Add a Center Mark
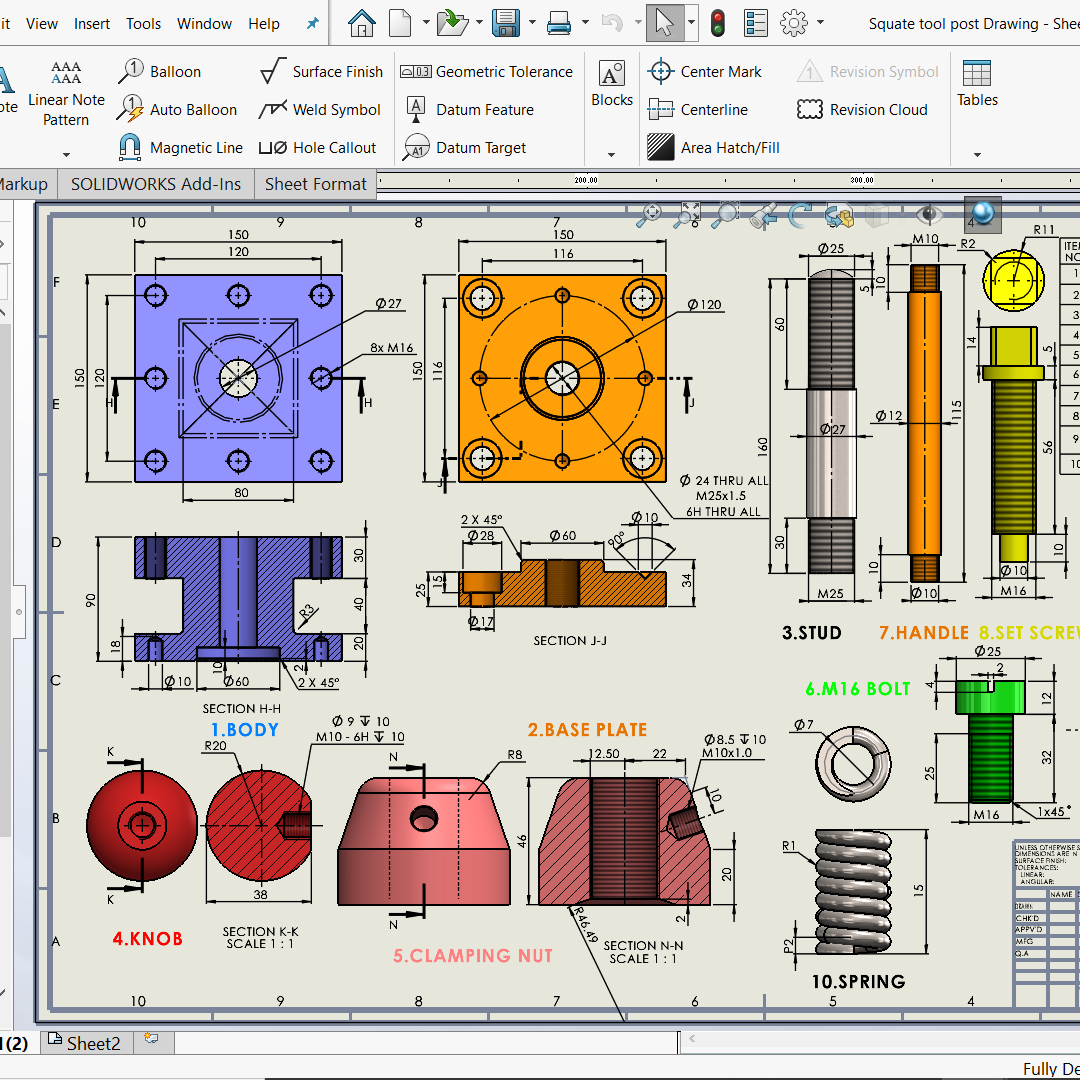This screenshot has width=1080, height=1080. (x=704, y=72)
